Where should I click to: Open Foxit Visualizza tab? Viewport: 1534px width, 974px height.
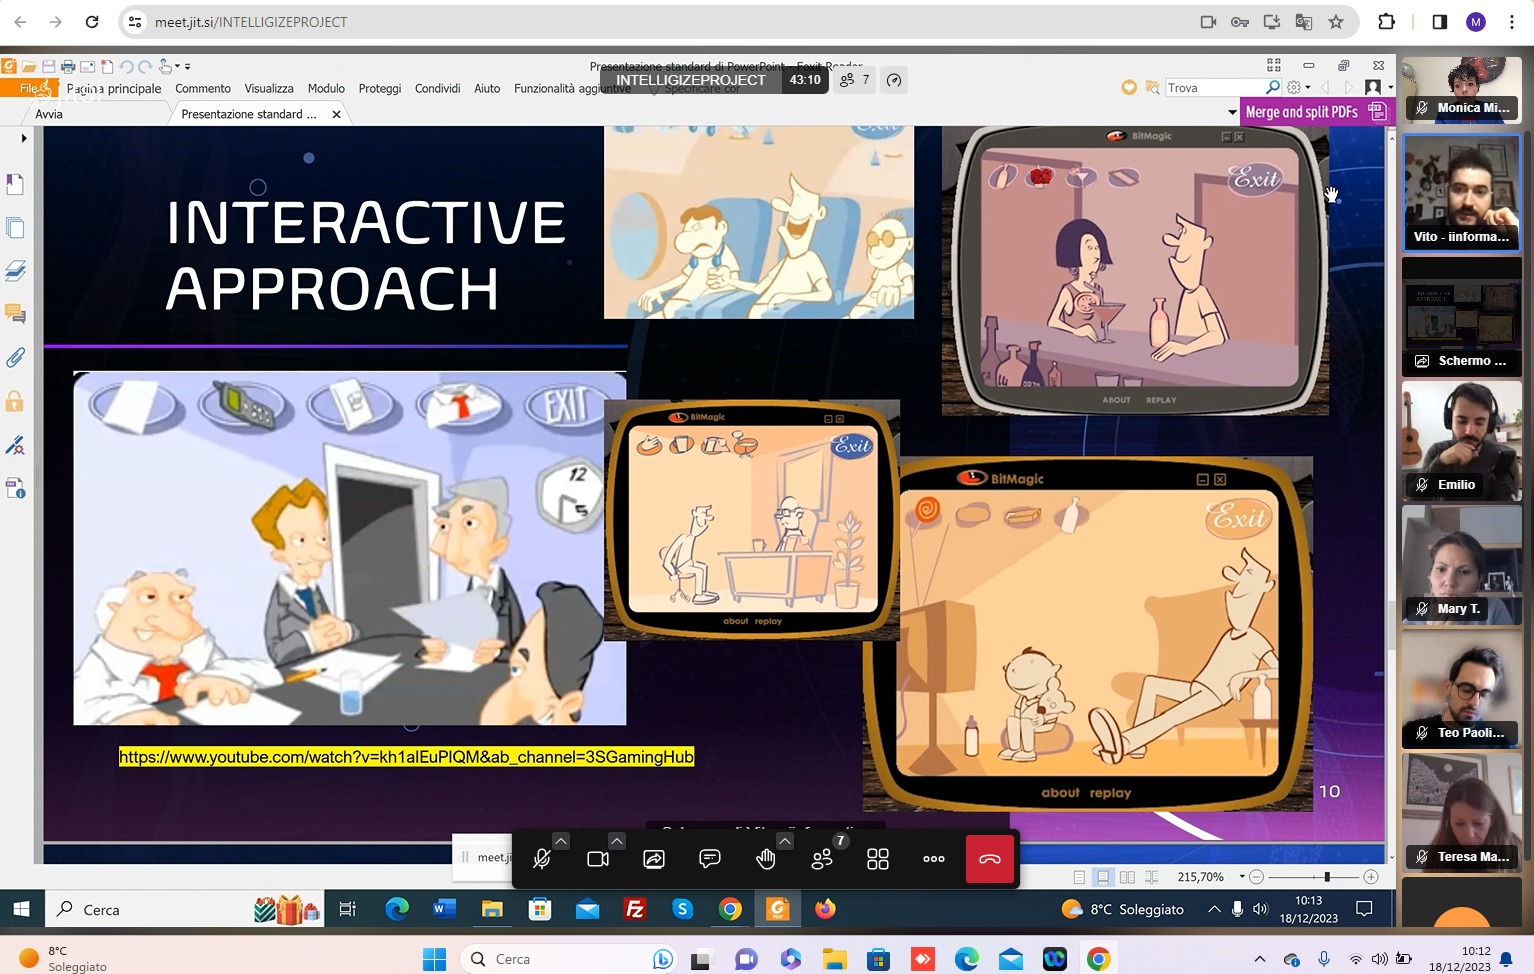pyautogui.click(x=269, y=89)
